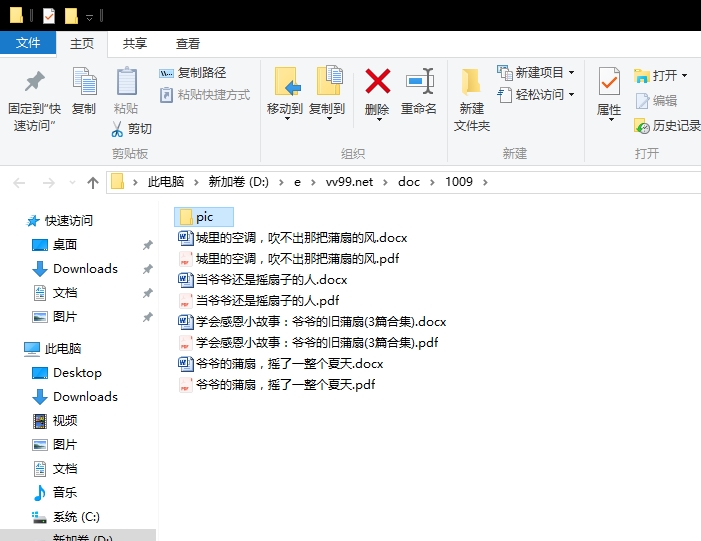Screen dimensions: 701x541
Task: Click vv99.net in the address breadcrumb
Action: (x=349, y=182)
